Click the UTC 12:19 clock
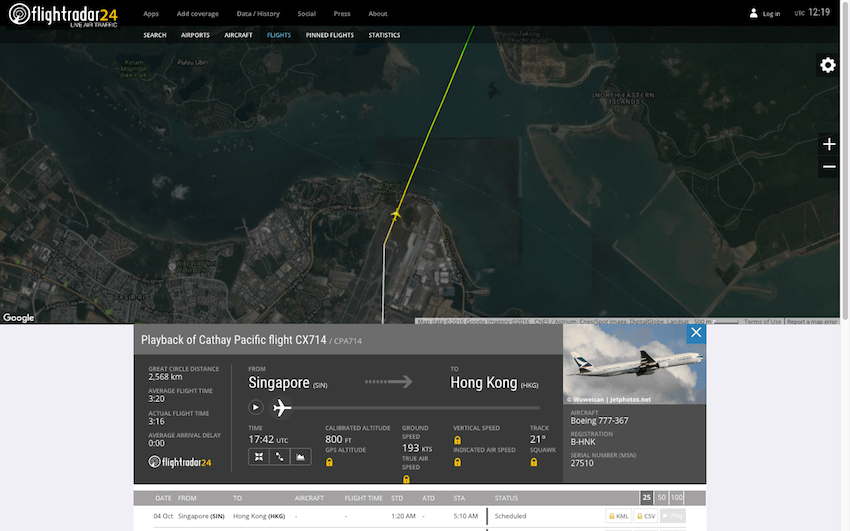850x531 pixels. point(812,12)
